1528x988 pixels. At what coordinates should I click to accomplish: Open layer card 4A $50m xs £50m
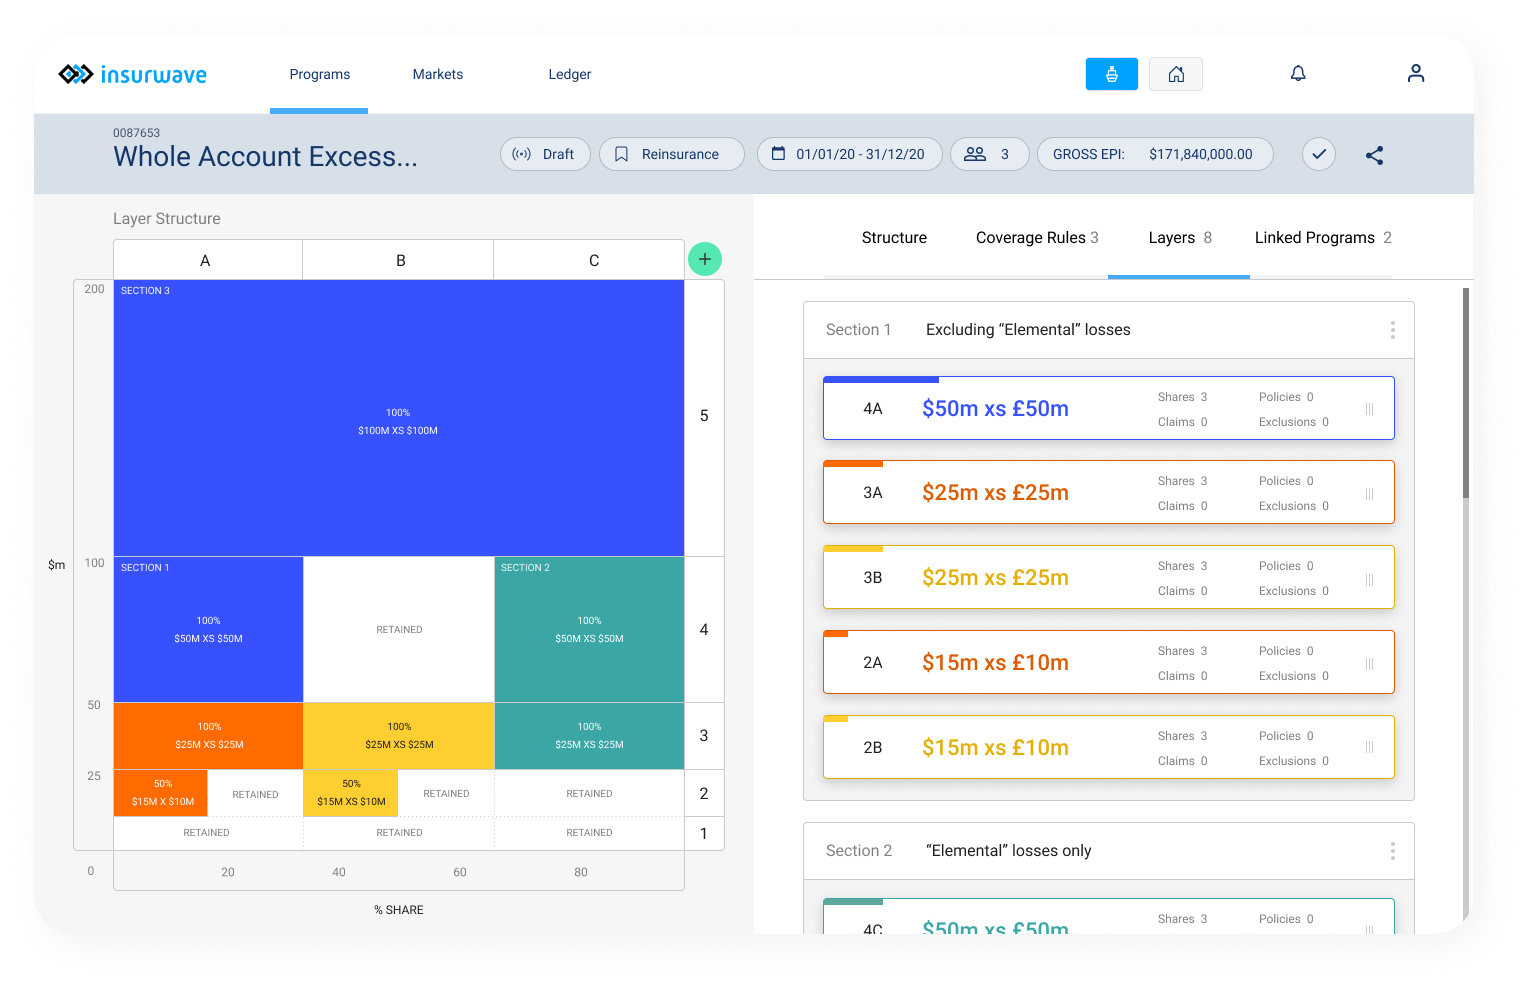pyautogui.click(x=1108, y=408)
